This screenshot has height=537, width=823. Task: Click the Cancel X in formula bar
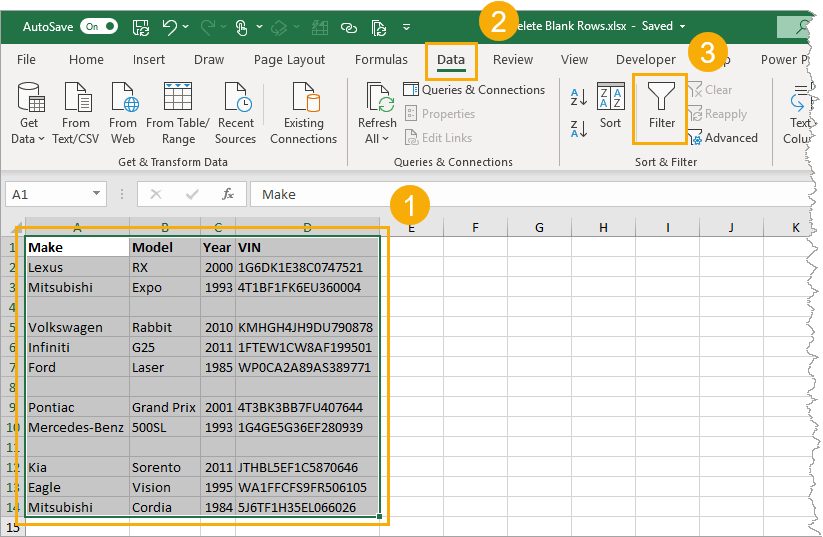pos(156,194)
